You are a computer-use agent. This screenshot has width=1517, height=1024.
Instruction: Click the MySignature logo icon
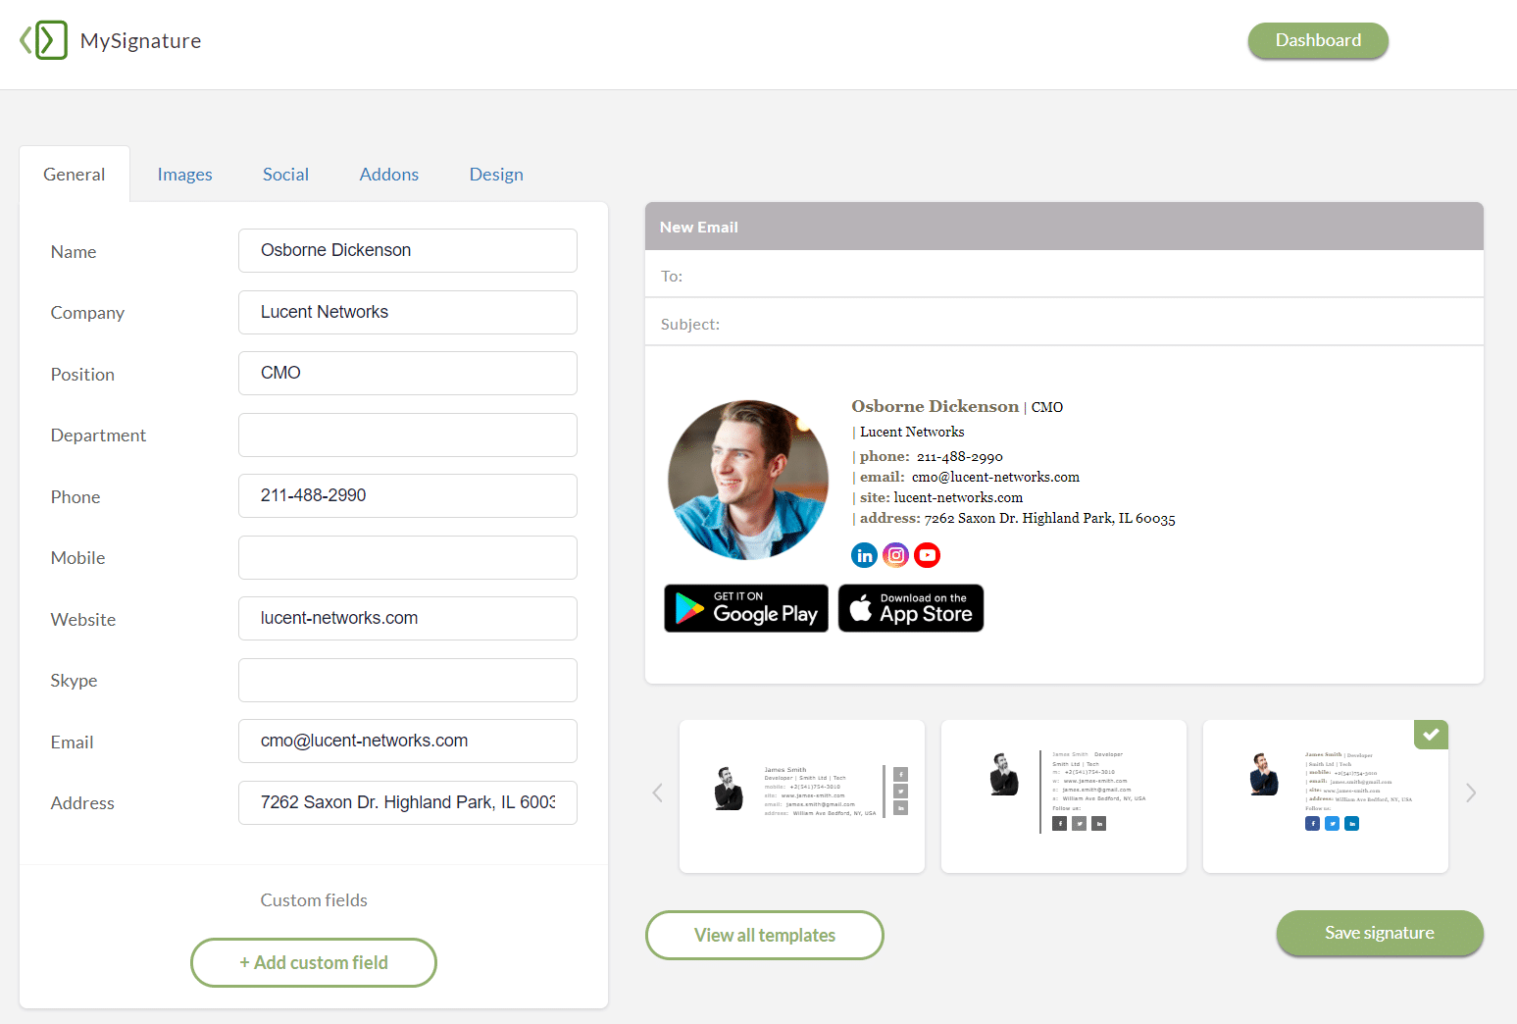(x=44, y=40)
